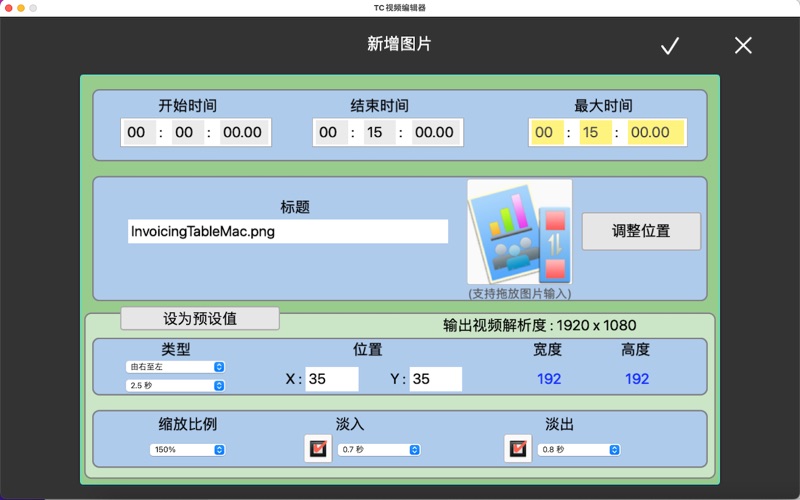Viewport: 800px width, 500px height.
Task: Click the 开始时间 hours field
Action: [x=139, y=133]
